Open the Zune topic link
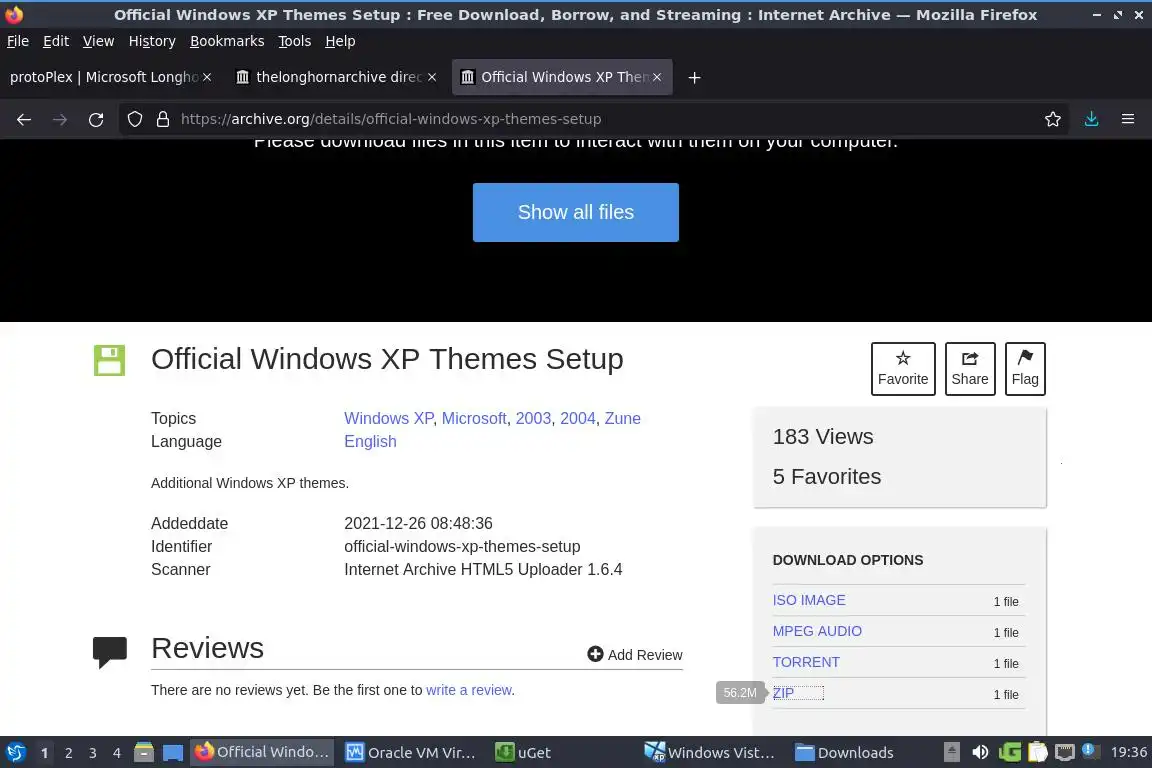This screenshot has width=1152, height=768. [622, 418]
